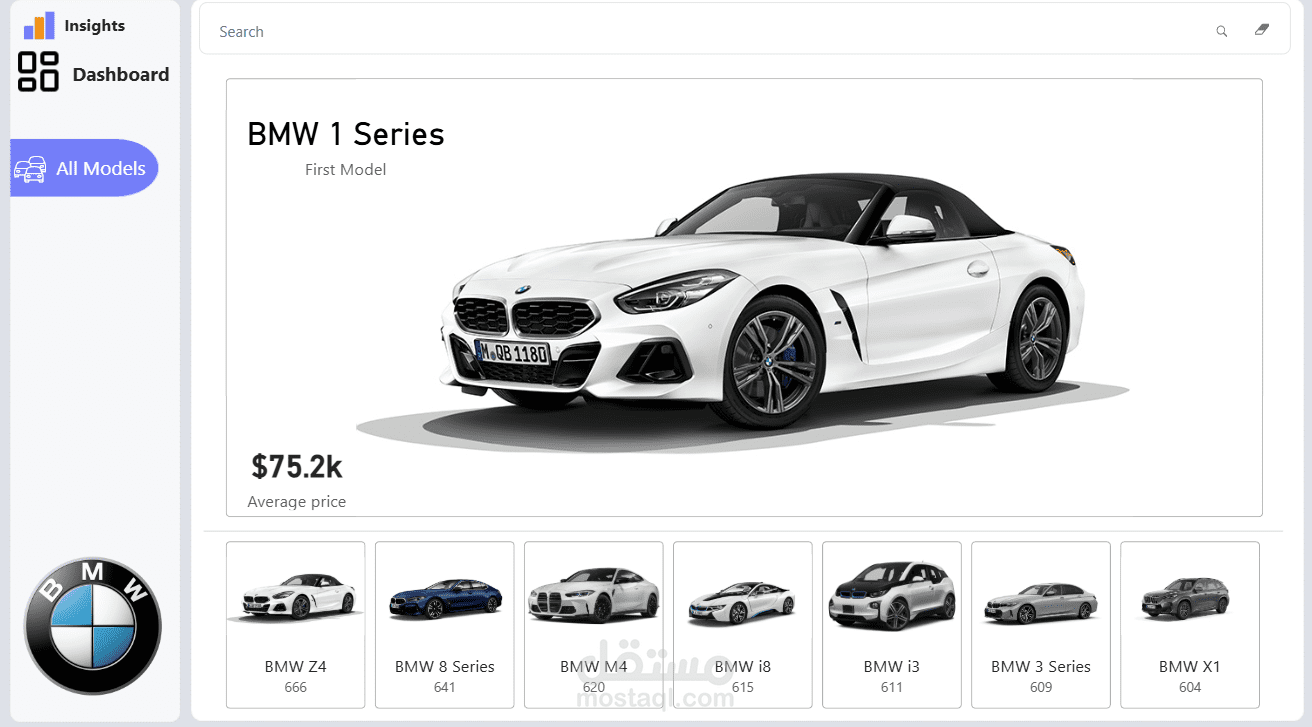Click the "First Model" subtitle
This screenshot has width=1312, height=727.
(346, 170)
